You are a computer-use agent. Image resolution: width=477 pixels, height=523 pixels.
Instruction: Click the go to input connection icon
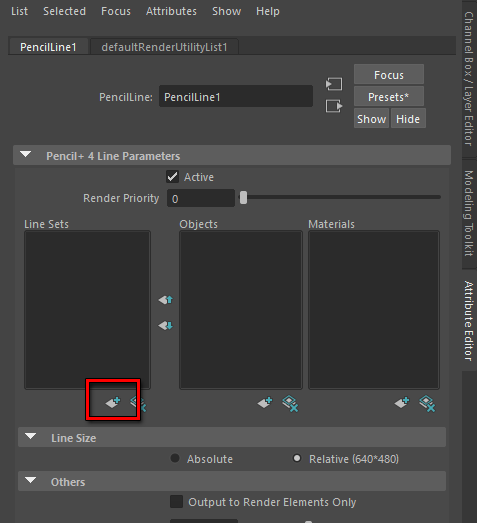[x=334, y=84]
